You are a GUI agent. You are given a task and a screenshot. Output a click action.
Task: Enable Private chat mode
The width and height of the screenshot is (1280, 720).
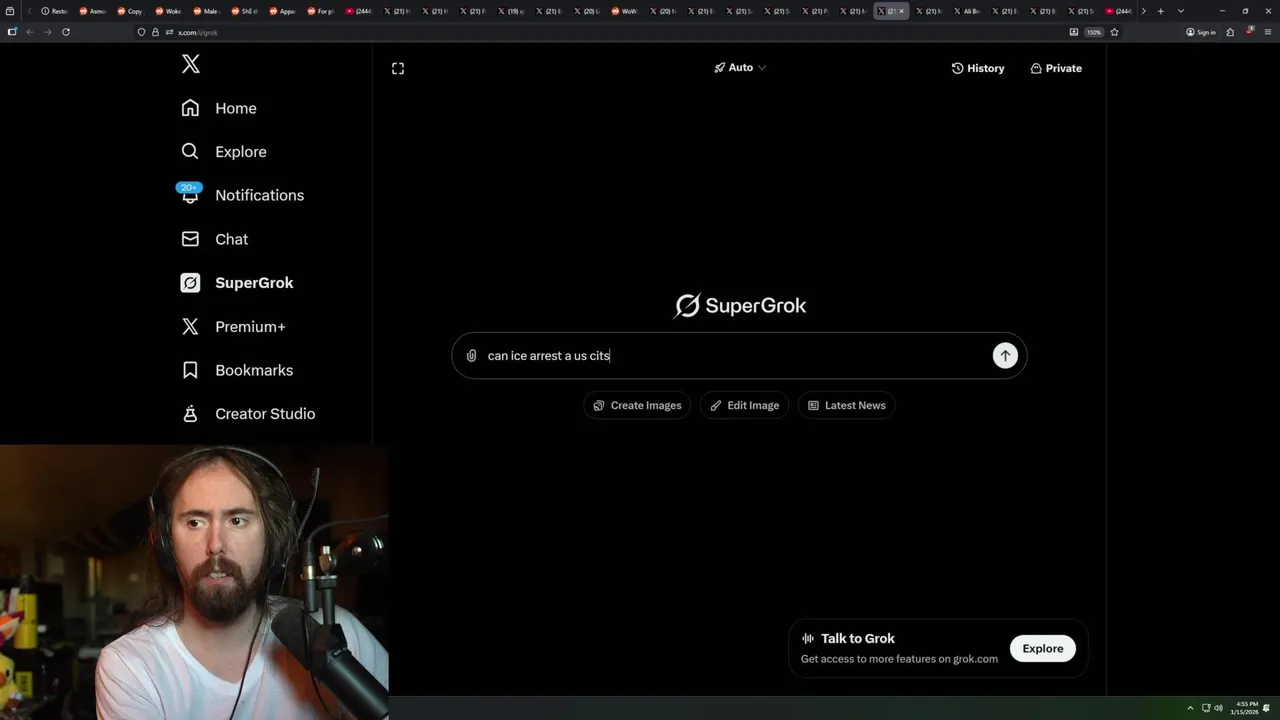[x=1056, y=68]
